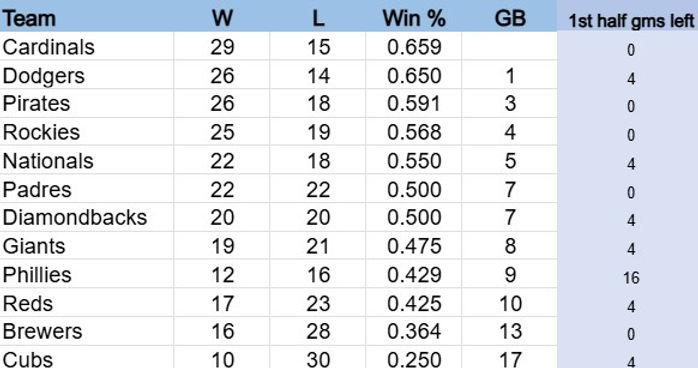
Task: Click the W column header
Action: coord(222,19)
